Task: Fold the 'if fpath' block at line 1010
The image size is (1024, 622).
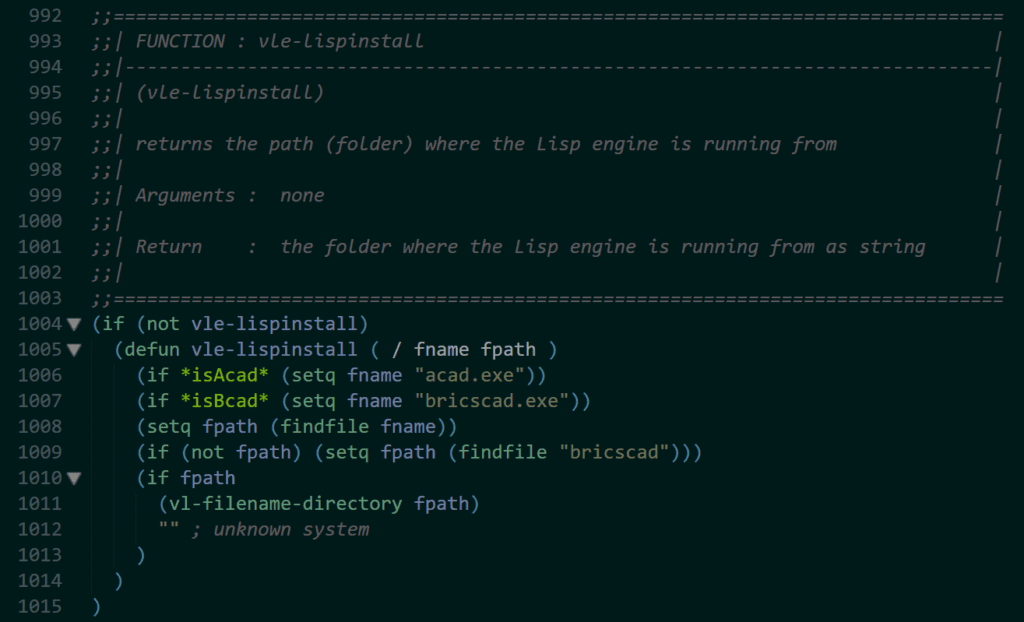Action: tap(73, 478)
